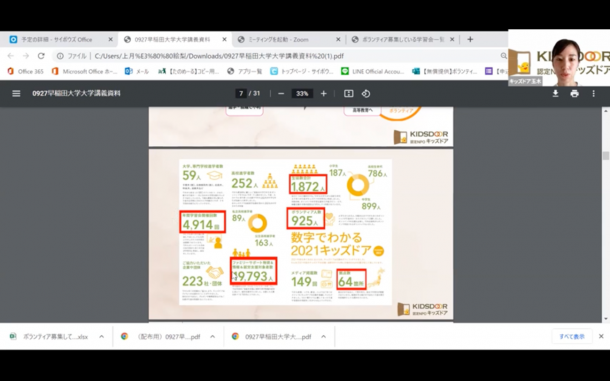Open a new browser tab

coord(470,39)
